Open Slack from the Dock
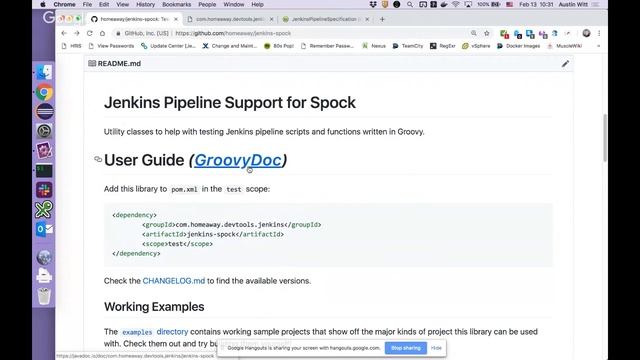This screenshot has height=360, width=640. coord(44,190)
